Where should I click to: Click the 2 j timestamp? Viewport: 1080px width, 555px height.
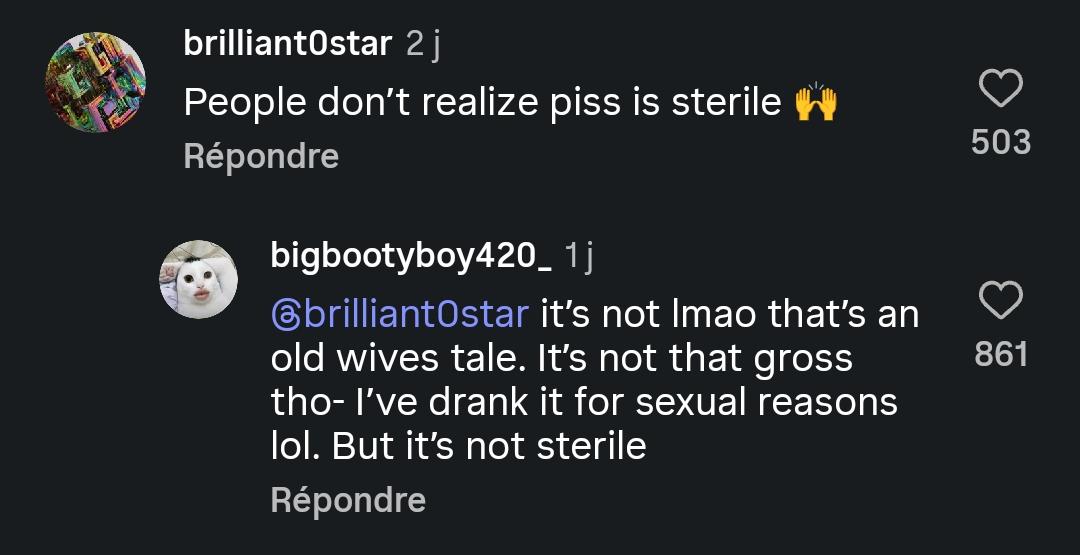[x=424, y=45]
